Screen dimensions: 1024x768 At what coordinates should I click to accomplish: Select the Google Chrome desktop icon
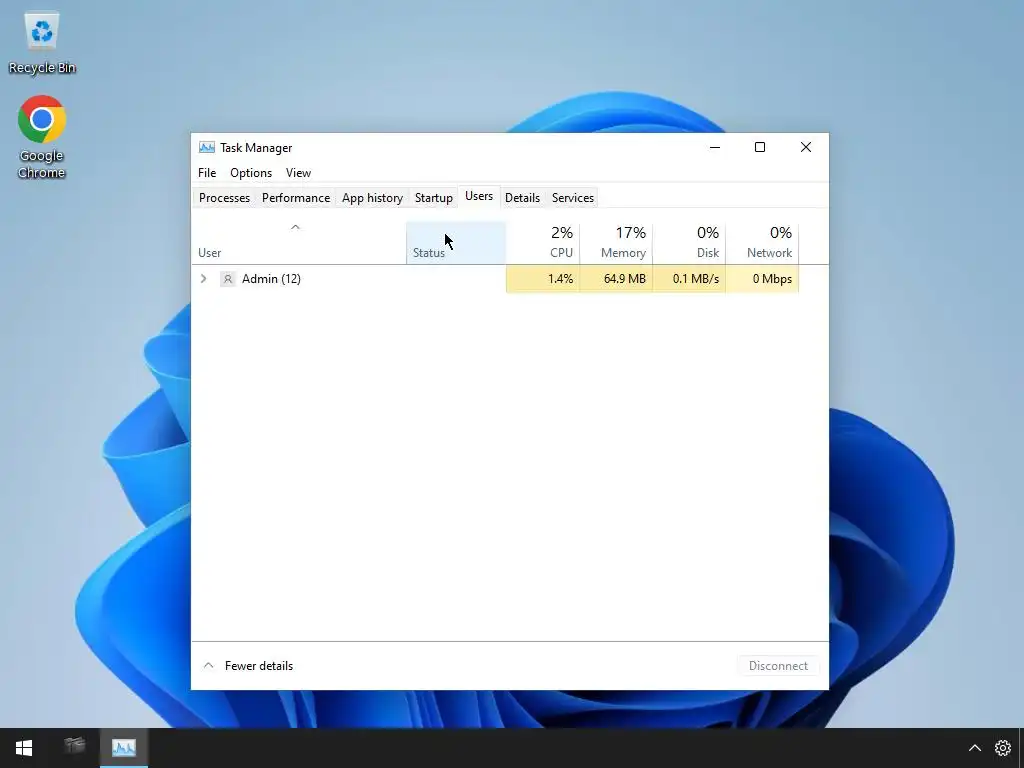(x=42, y=137)
